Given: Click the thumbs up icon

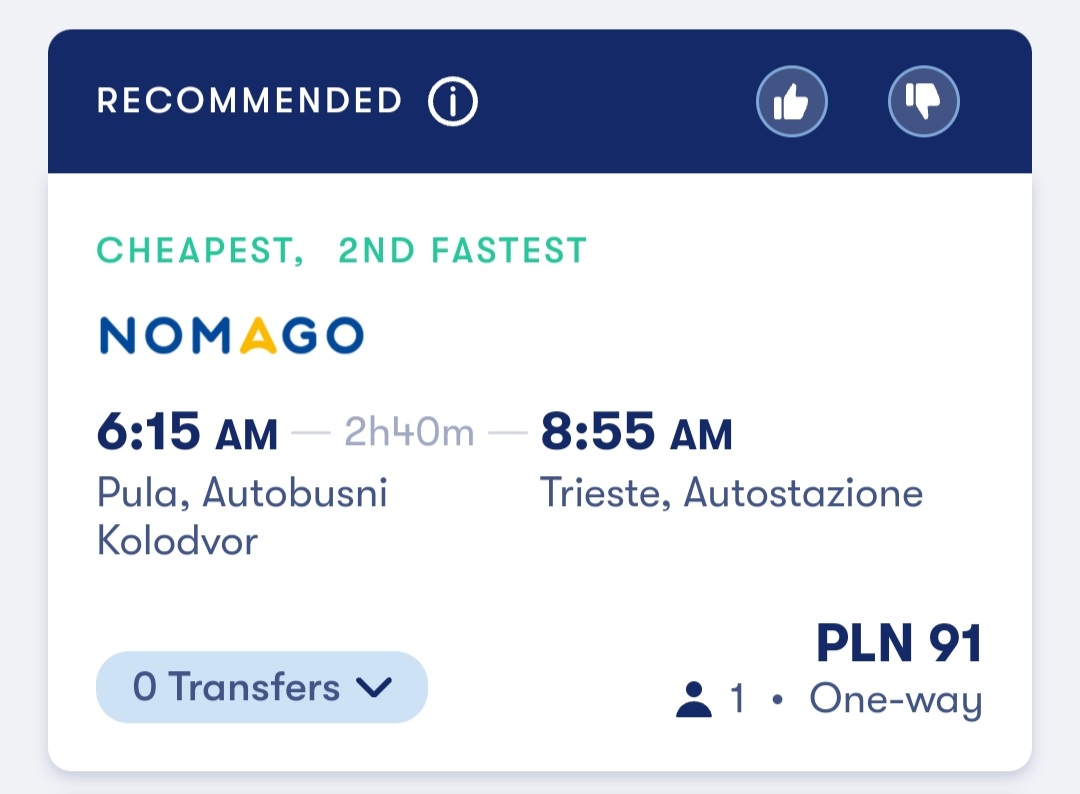Looking at the screenshot, I should [791, 101].
